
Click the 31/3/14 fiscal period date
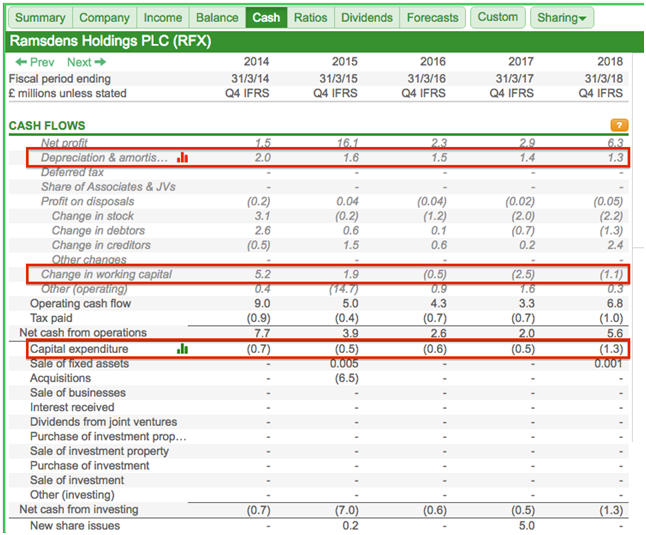coord(250,78)
